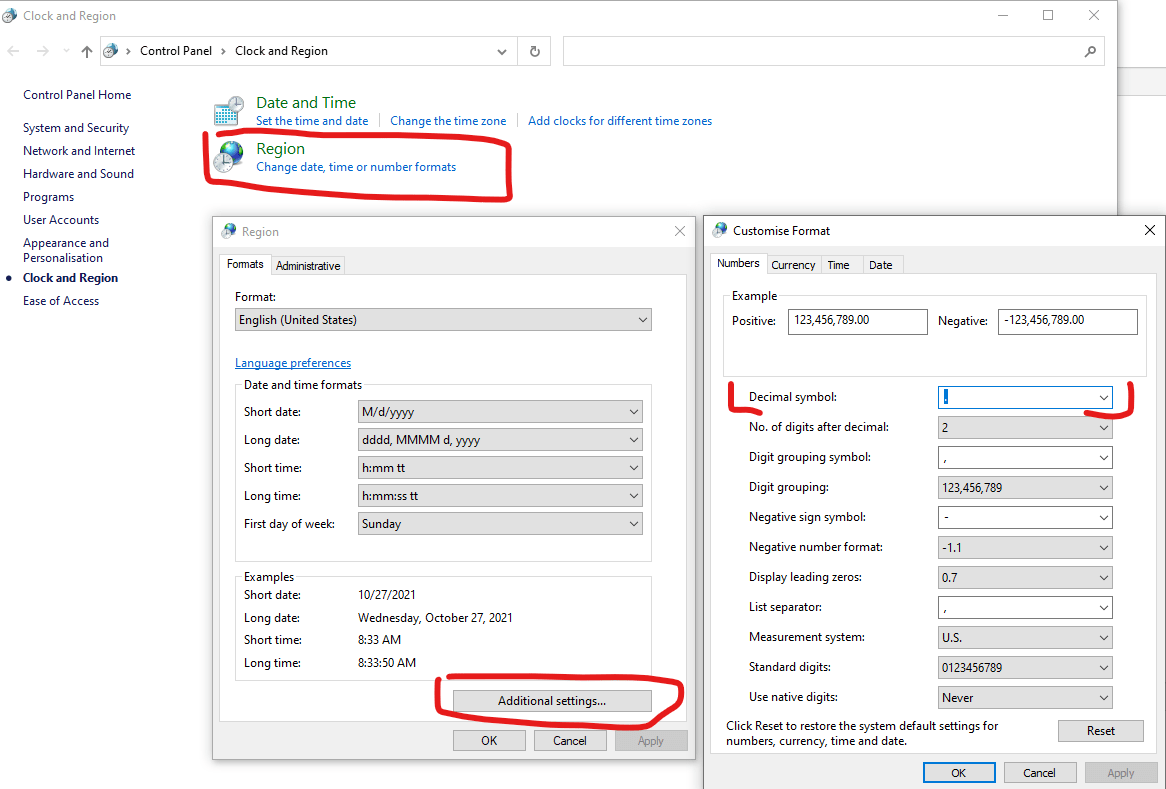Click the refresh icon beside the address bar
The image size is (1166, 789).
[534, 50]
